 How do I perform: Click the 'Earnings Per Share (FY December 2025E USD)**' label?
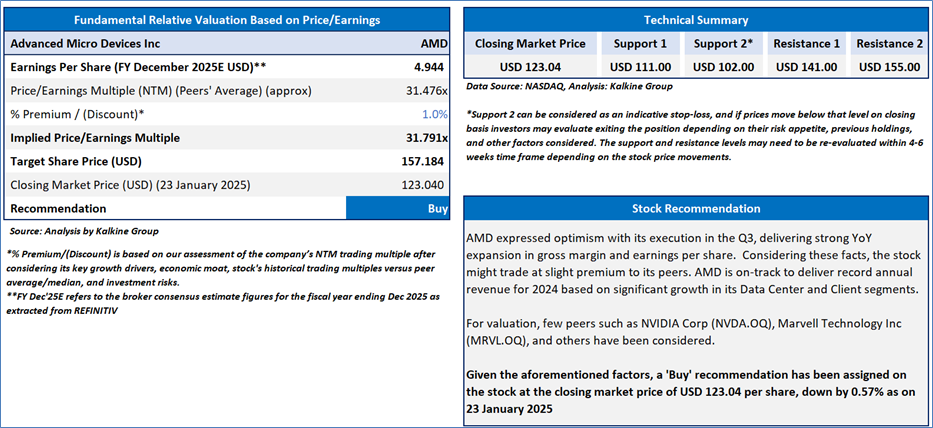tap(138, 67)
